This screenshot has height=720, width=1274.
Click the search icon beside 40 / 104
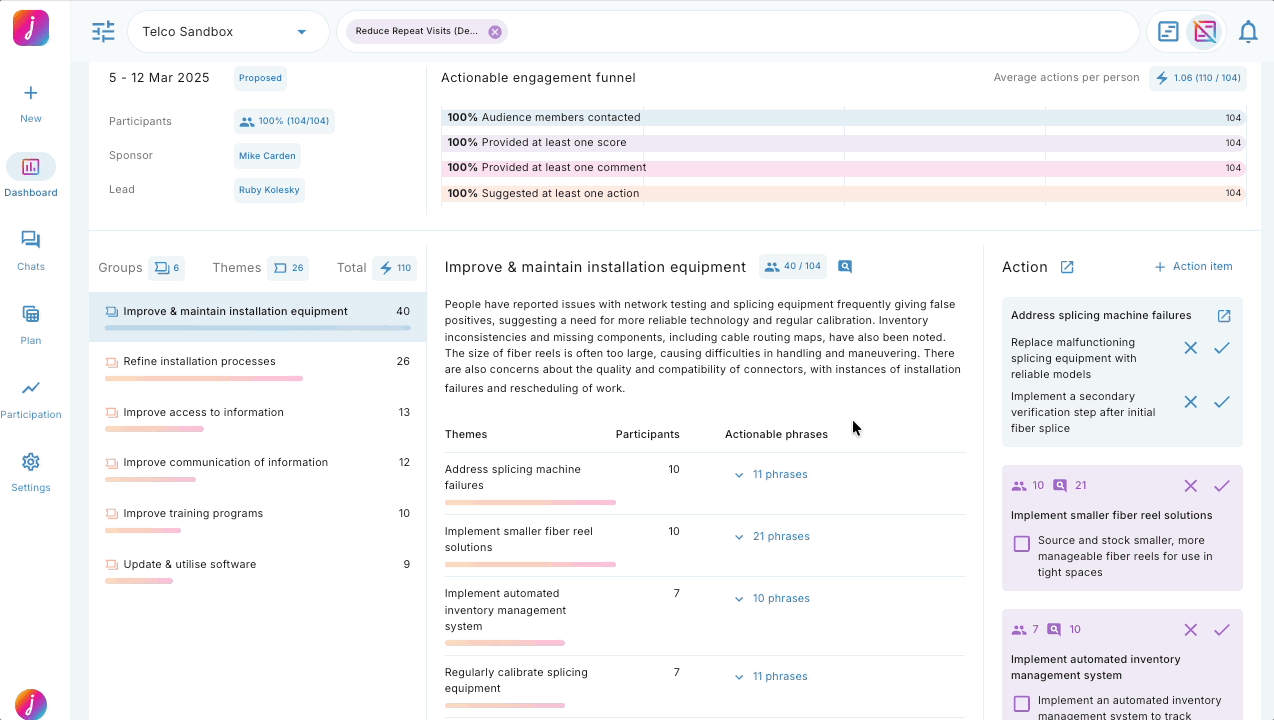pos(845,267)
